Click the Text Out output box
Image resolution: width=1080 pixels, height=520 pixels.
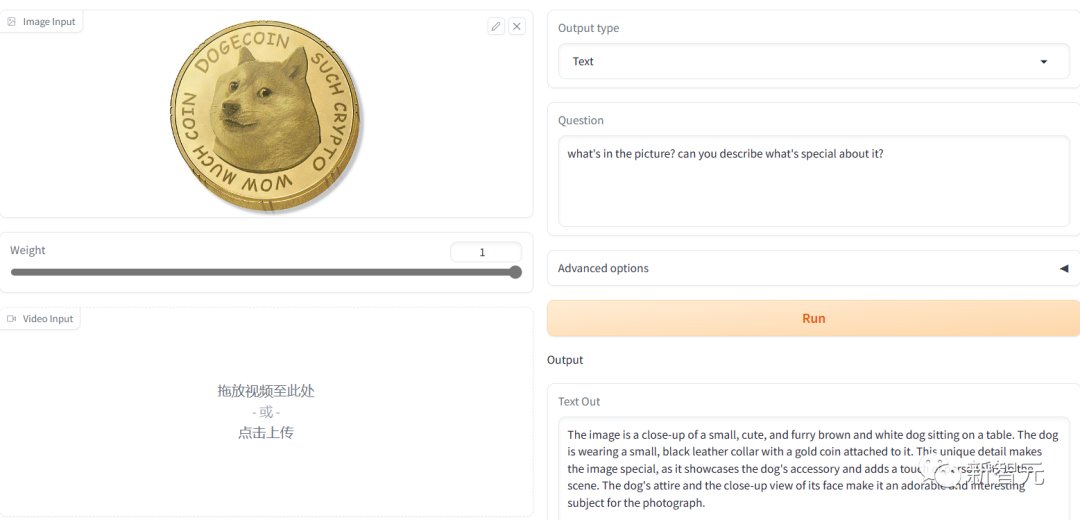coord(813,468)
